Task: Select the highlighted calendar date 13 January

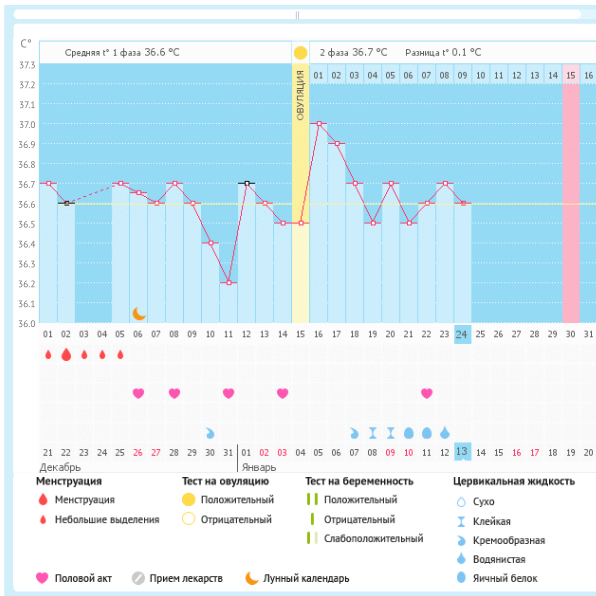Action: click(x=463, y=452)
